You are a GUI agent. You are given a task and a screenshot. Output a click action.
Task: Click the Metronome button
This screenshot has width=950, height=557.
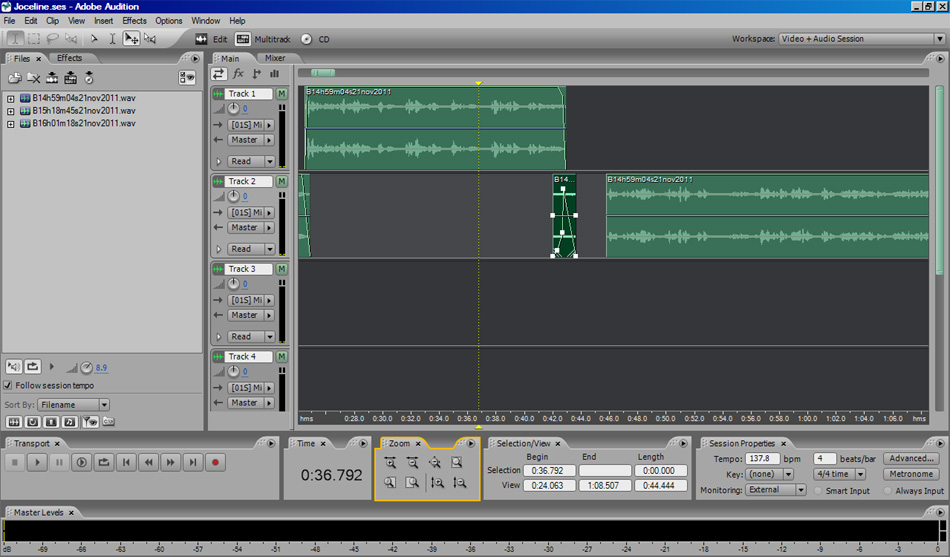pos(910,474)
